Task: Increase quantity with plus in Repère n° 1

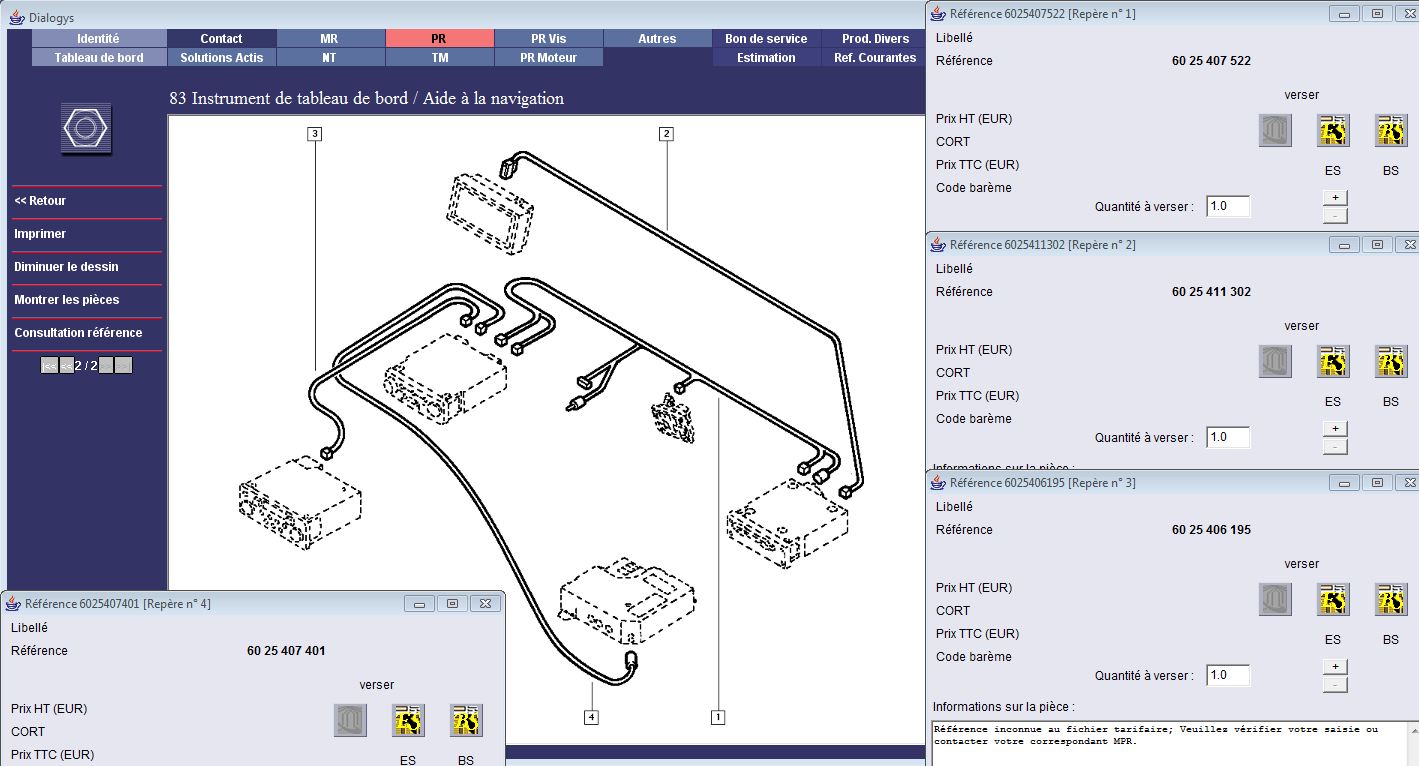Action: coord(1335,198)
